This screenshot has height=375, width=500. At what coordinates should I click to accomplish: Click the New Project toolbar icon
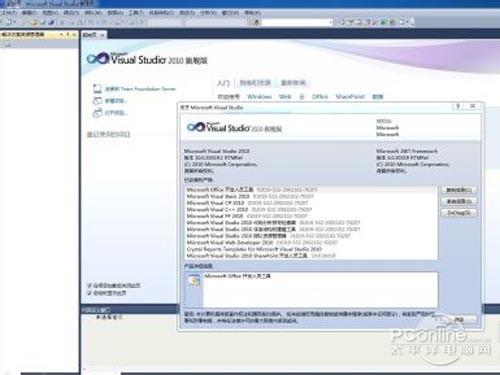tap(9, 22)
